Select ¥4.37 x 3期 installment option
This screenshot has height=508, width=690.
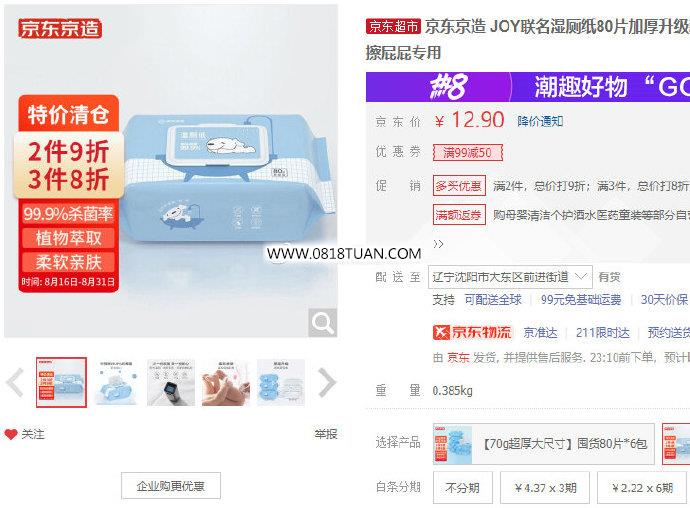545,487
